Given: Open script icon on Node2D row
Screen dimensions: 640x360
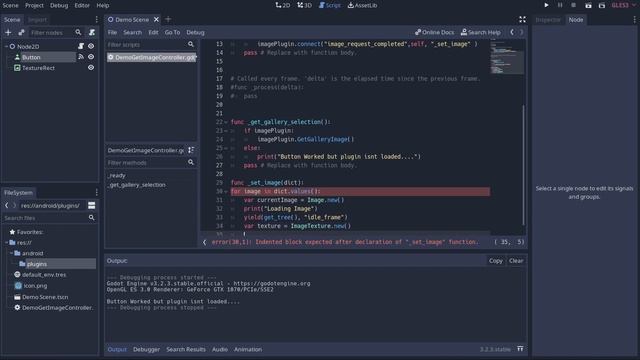Looking at the screenshot, I should [81, 46].
